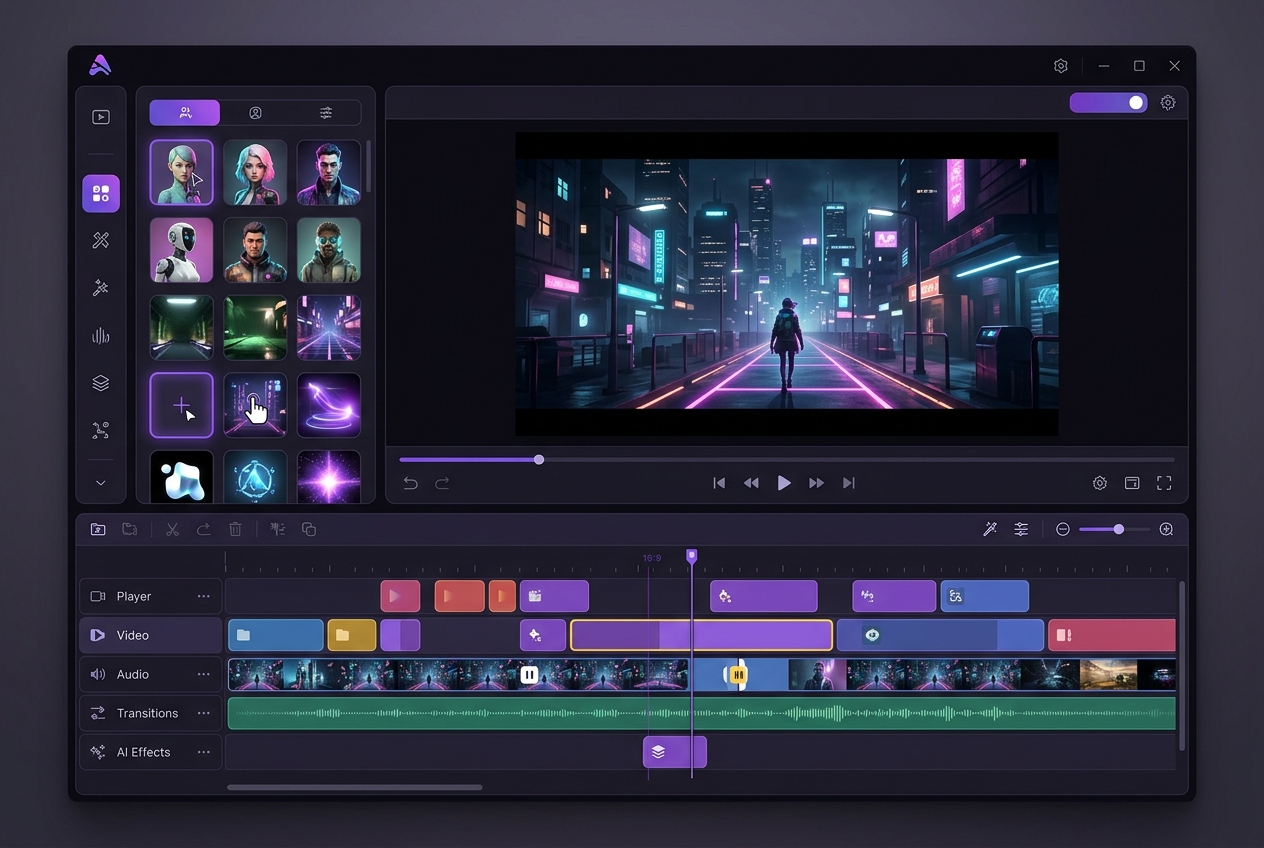Open options menu for the Transitions track
Image resolution: width=1264 pixels, height=848 pixels.
204,713
